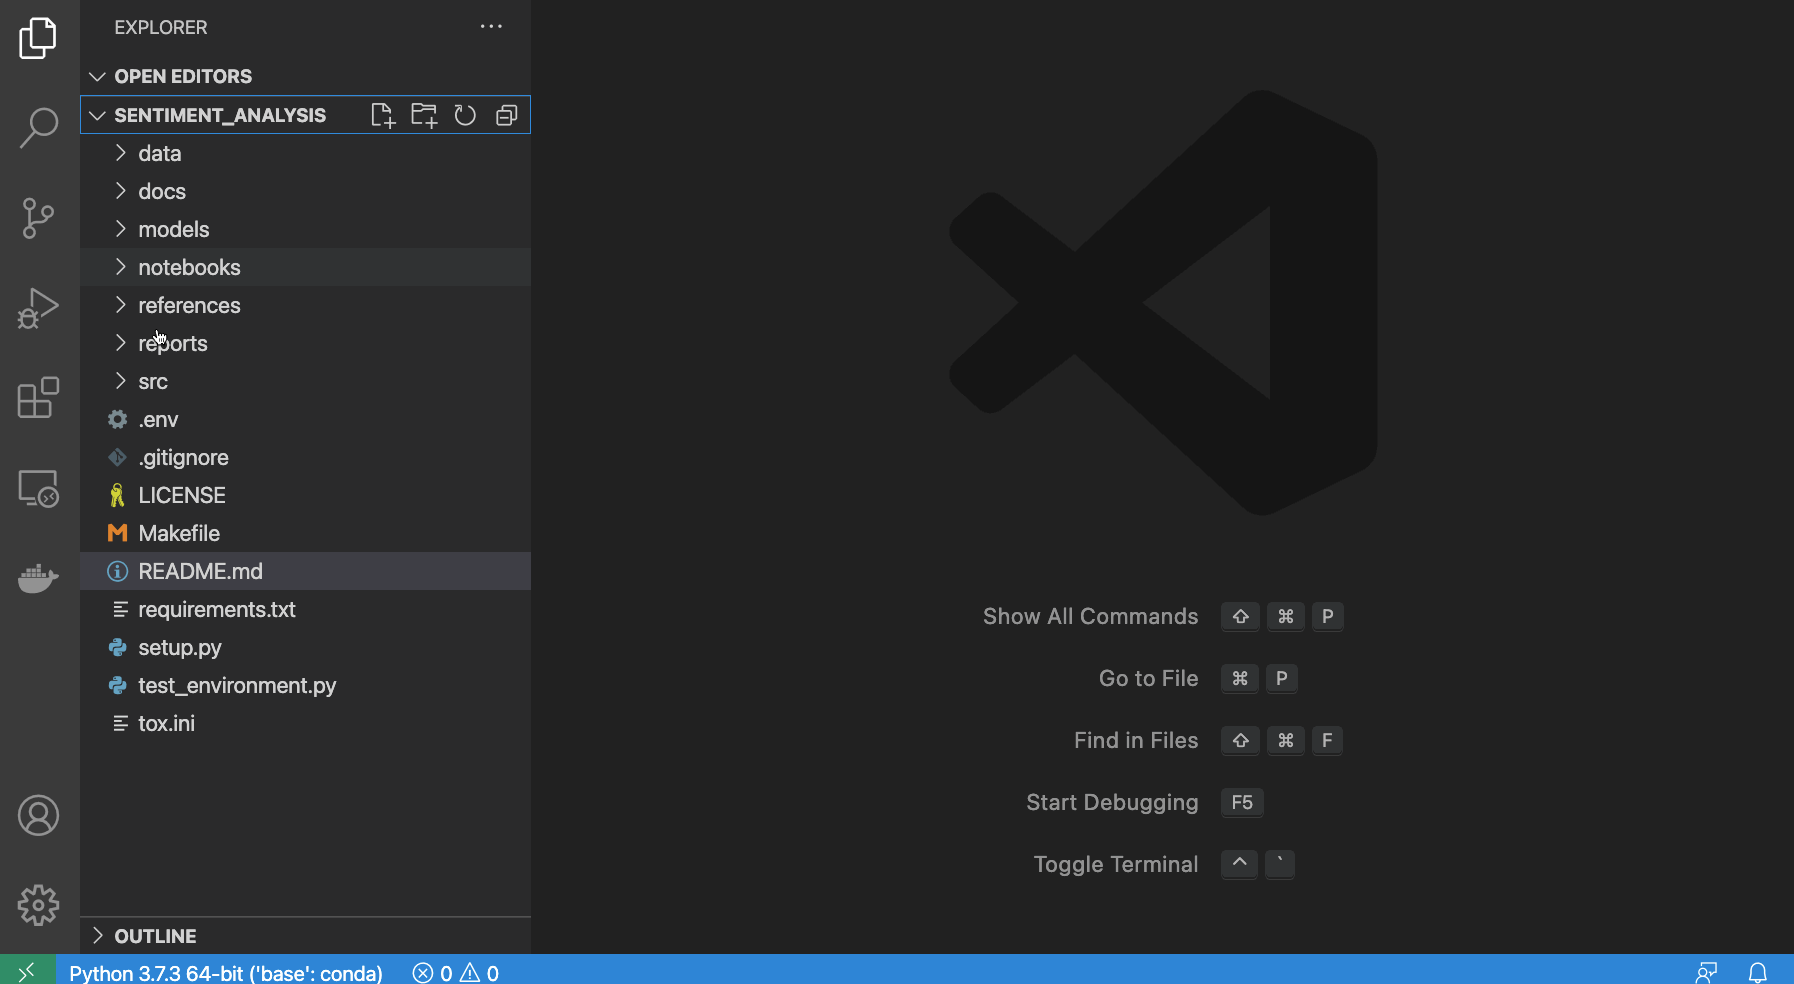Open the feedback icon in status bar
1794x984 pixels.
[x=1706, y=972]
